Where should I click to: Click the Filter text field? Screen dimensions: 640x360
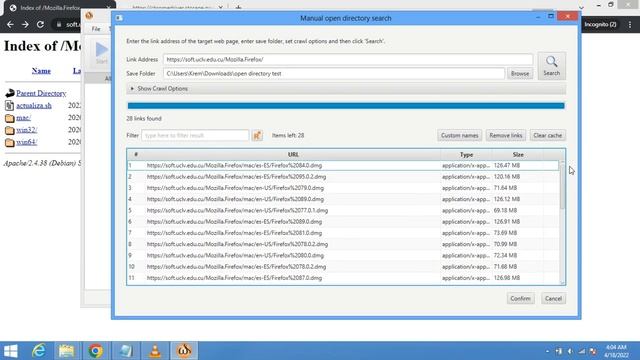point(195,135)
